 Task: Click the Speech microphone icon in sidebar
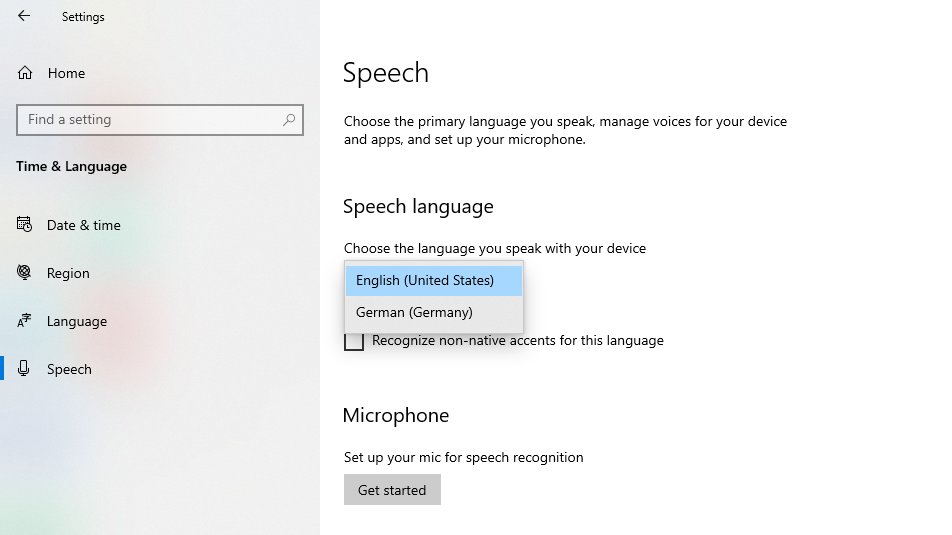25,369
